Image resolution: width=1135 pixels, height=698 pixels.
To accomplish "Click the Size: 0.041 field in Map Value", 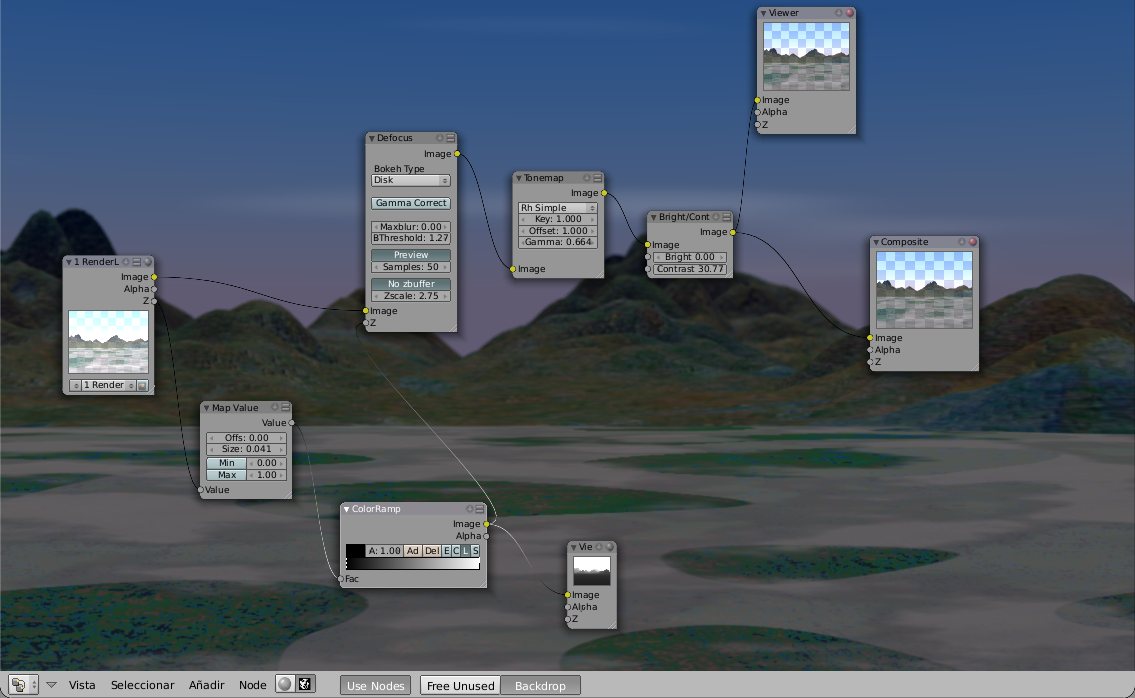I will (246, 449).
